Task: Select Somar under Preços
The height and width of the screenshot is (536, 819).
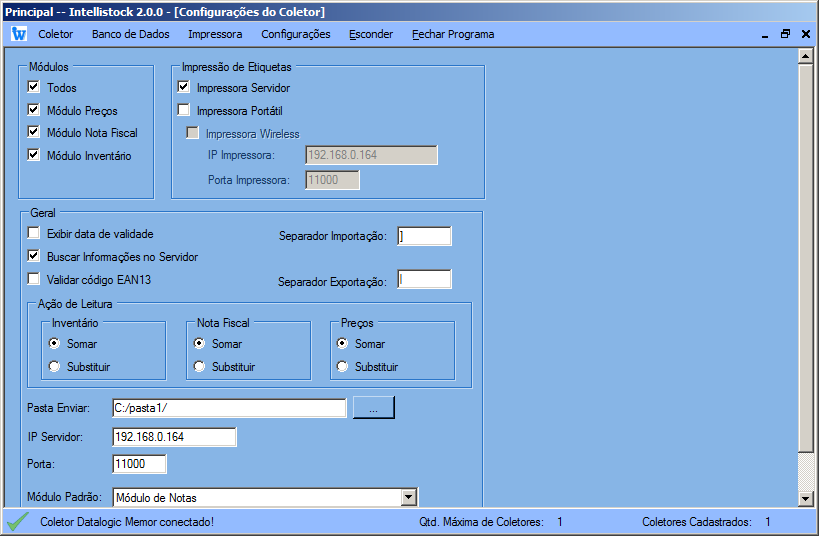Action: [x=342, y=343]
